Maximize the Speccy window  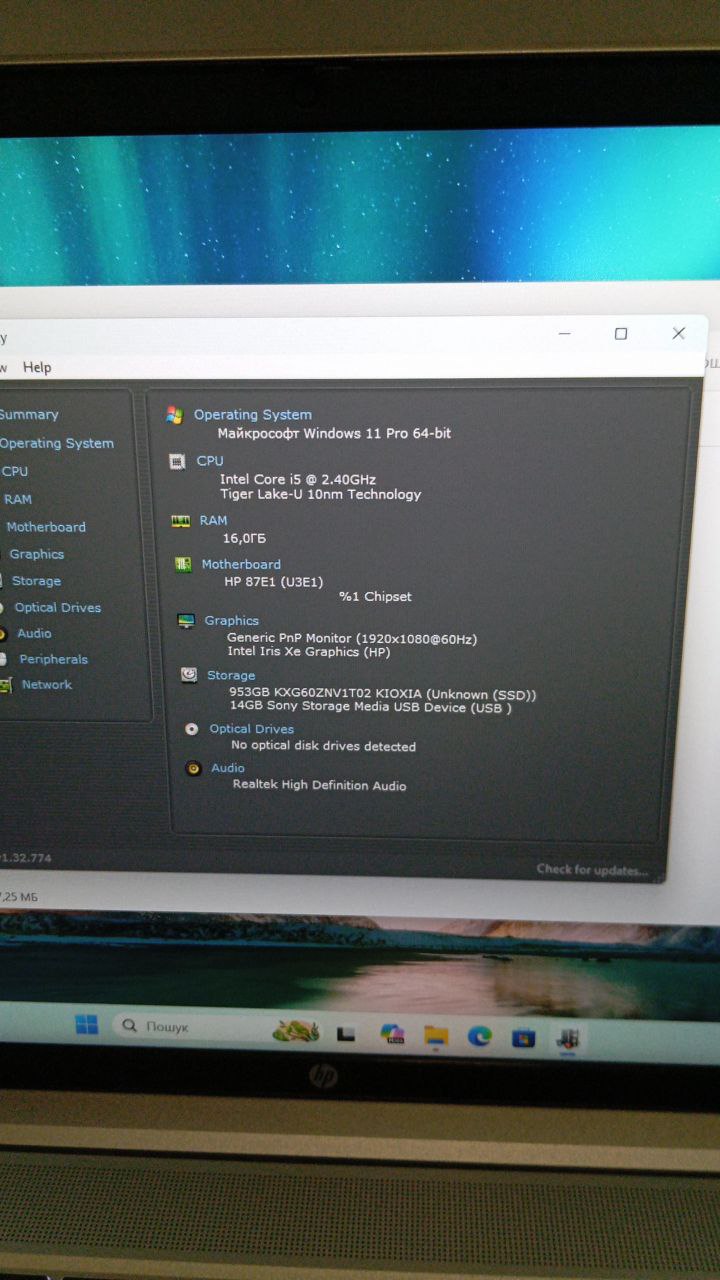621,334
